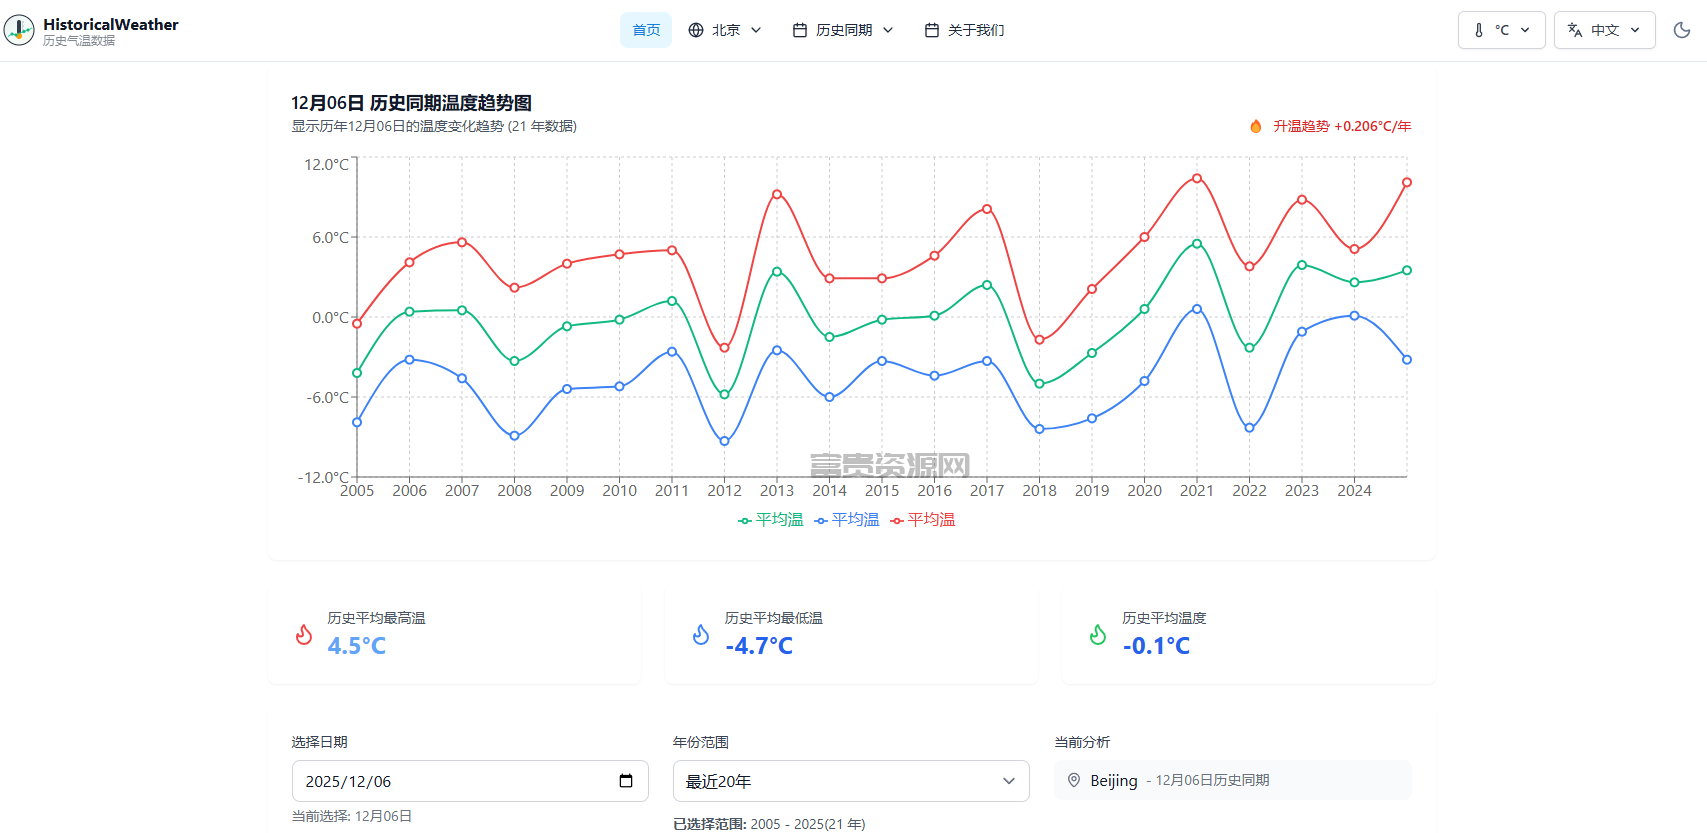Click the 2025/12/06 date input field

470,781
